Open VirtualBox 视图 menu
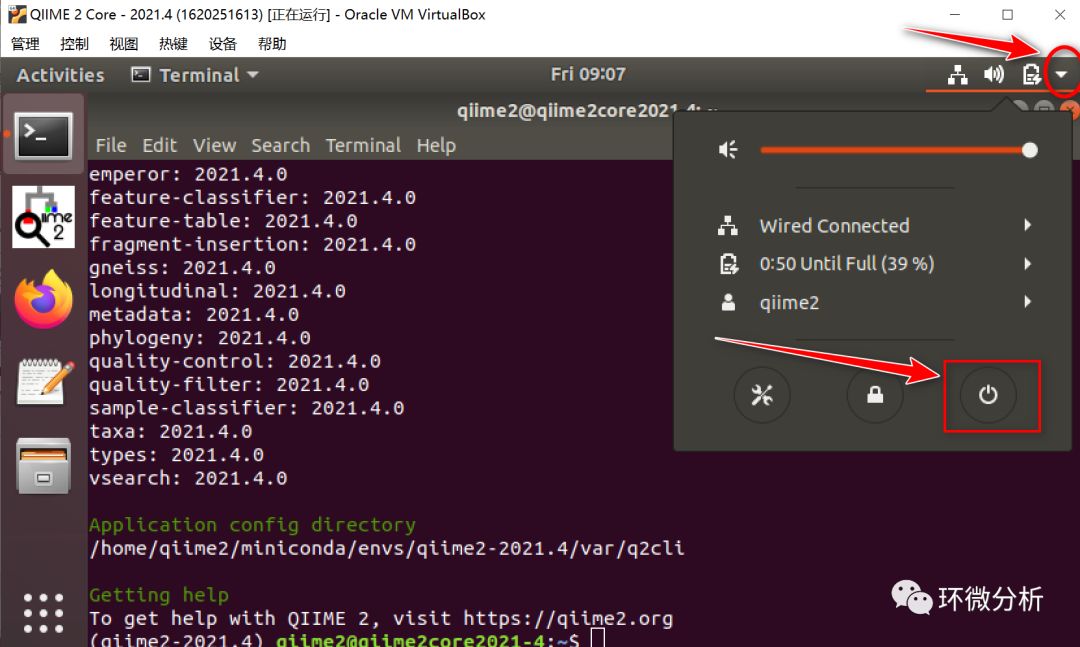 click(x=124, y=44)
